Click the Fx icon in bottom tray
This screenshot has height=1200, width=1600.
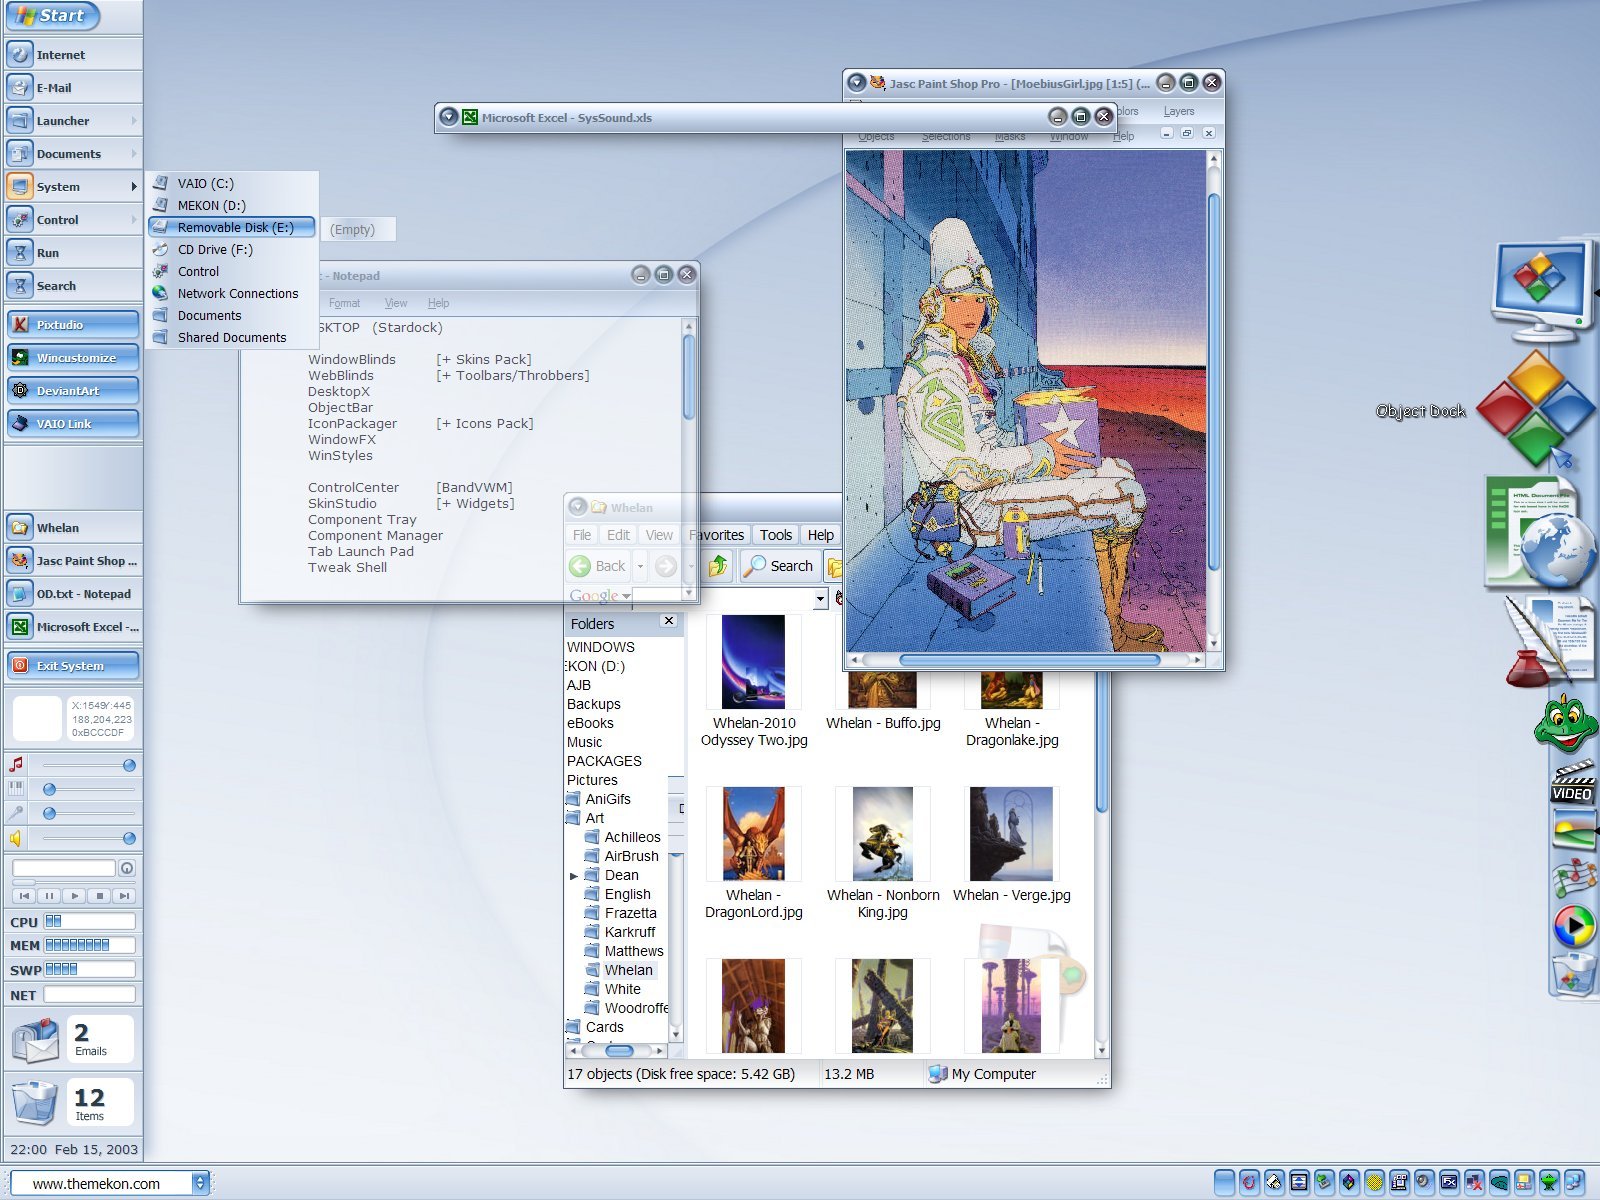[x=1449, y=1183]
